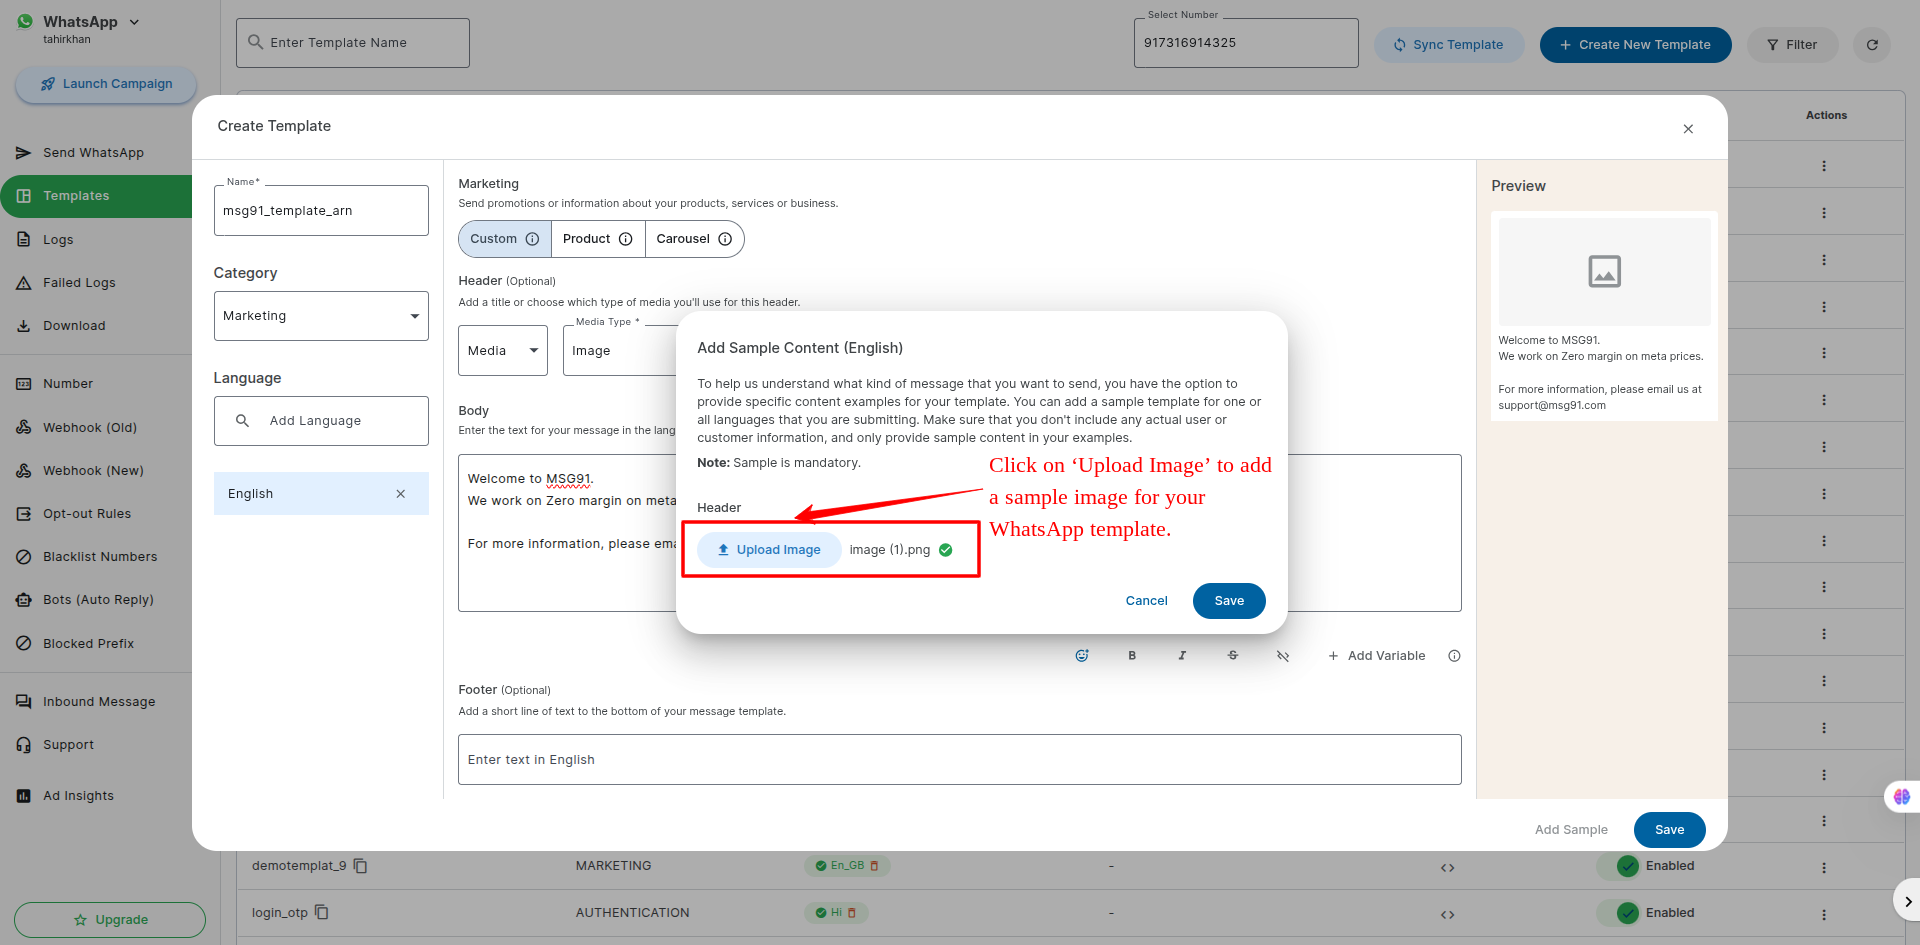Open actions menu for login_otp row
The height and width of the screenshot is (945, 1920).
[1824, 915]
